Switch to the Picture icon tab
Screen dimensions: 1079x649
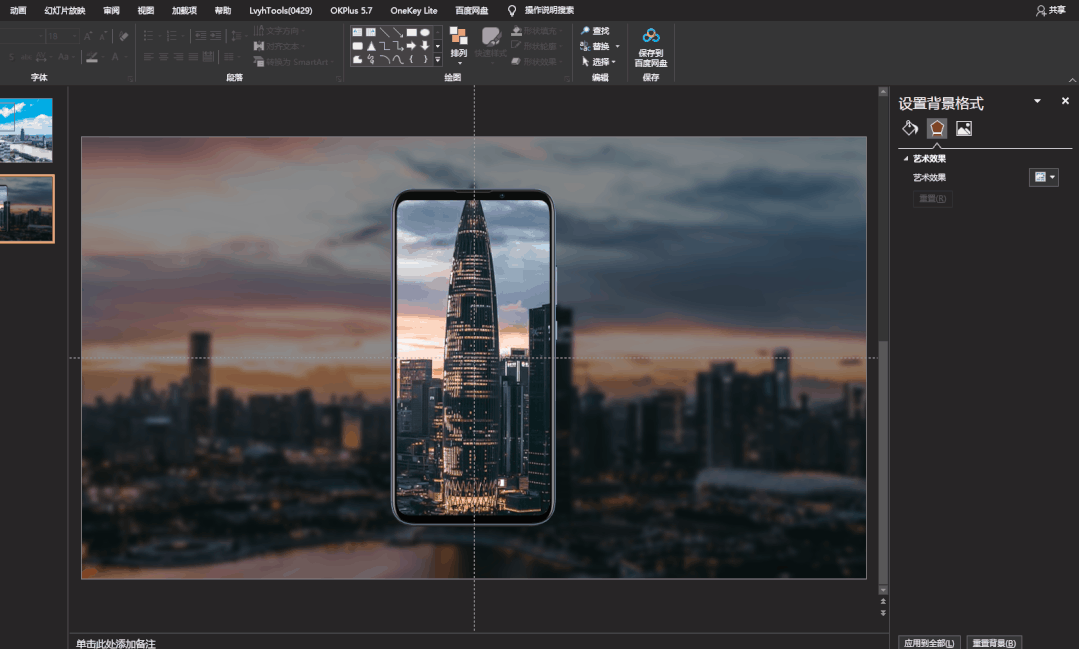964,128
